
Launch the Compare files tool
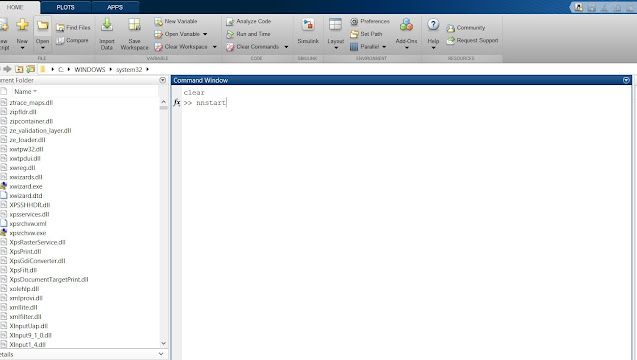(x=72, y=40)
